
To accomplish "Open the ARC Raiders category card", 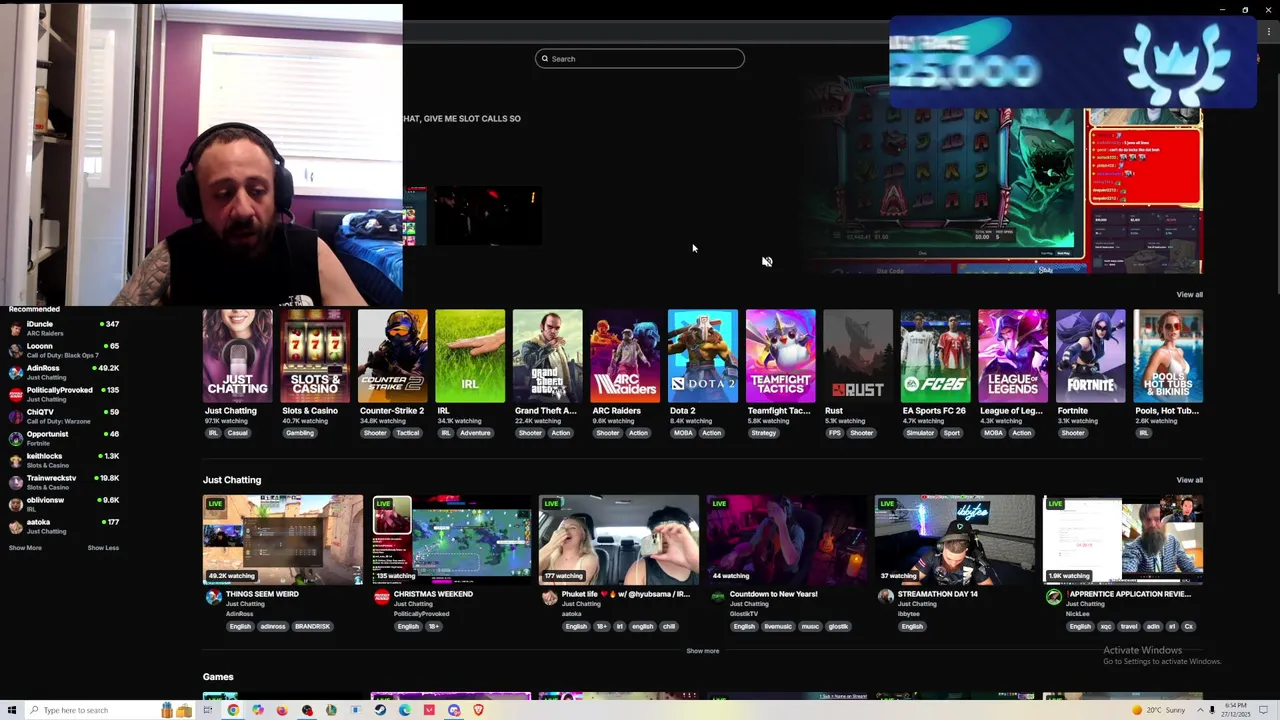I will point(625,356).
